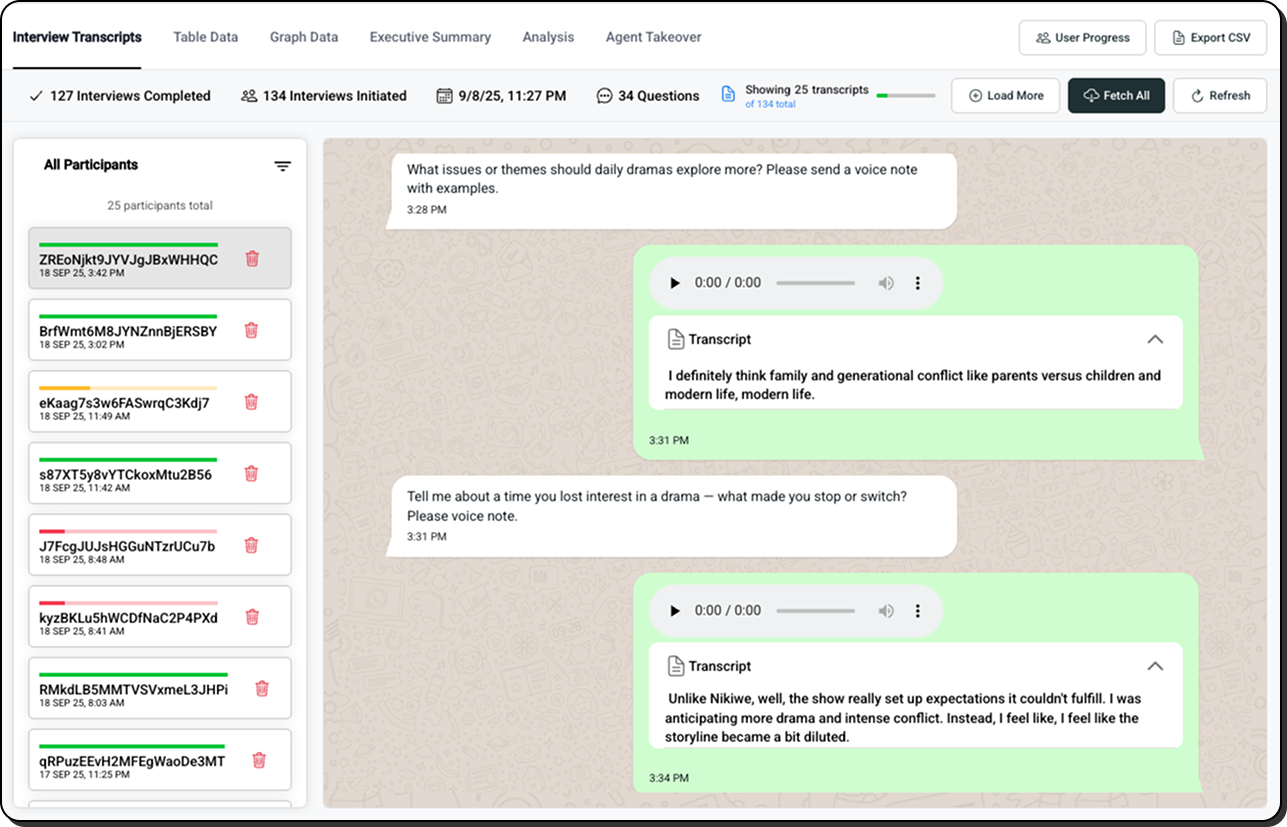Click trash icon for eKaag7s3w6FASwrqC3Kdj7
Image resolution: width=1287 pixels, height=827 pixels.
coord(252,402)
